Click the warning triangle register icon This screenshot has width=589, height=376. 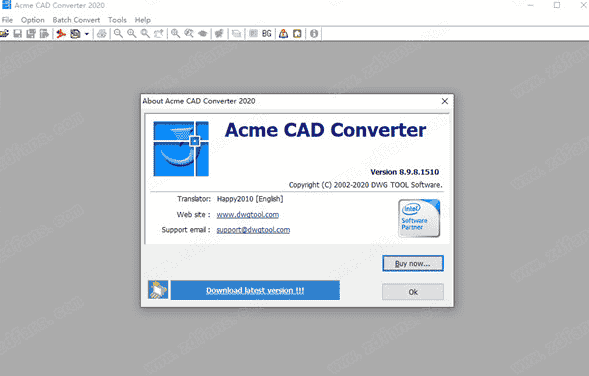(x=284, y=34)
